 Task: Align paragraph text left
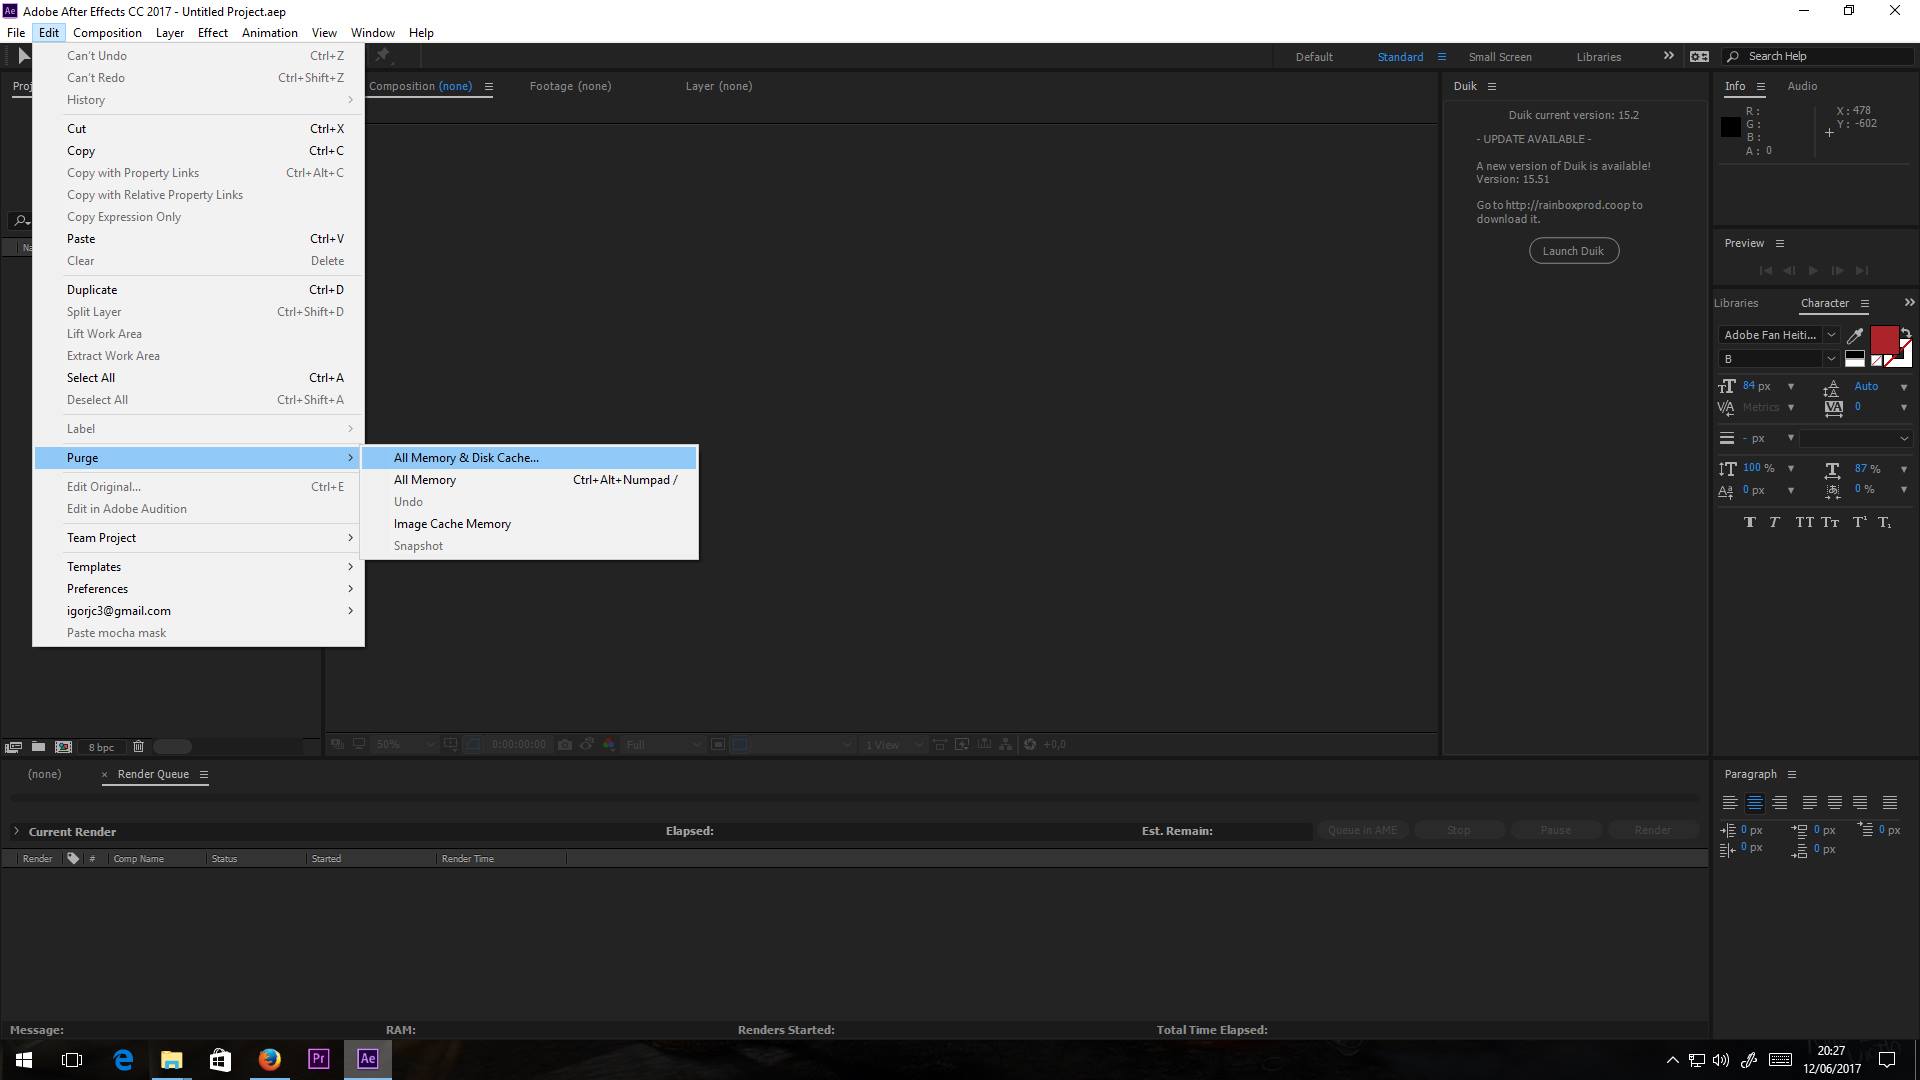point(1730,802)
